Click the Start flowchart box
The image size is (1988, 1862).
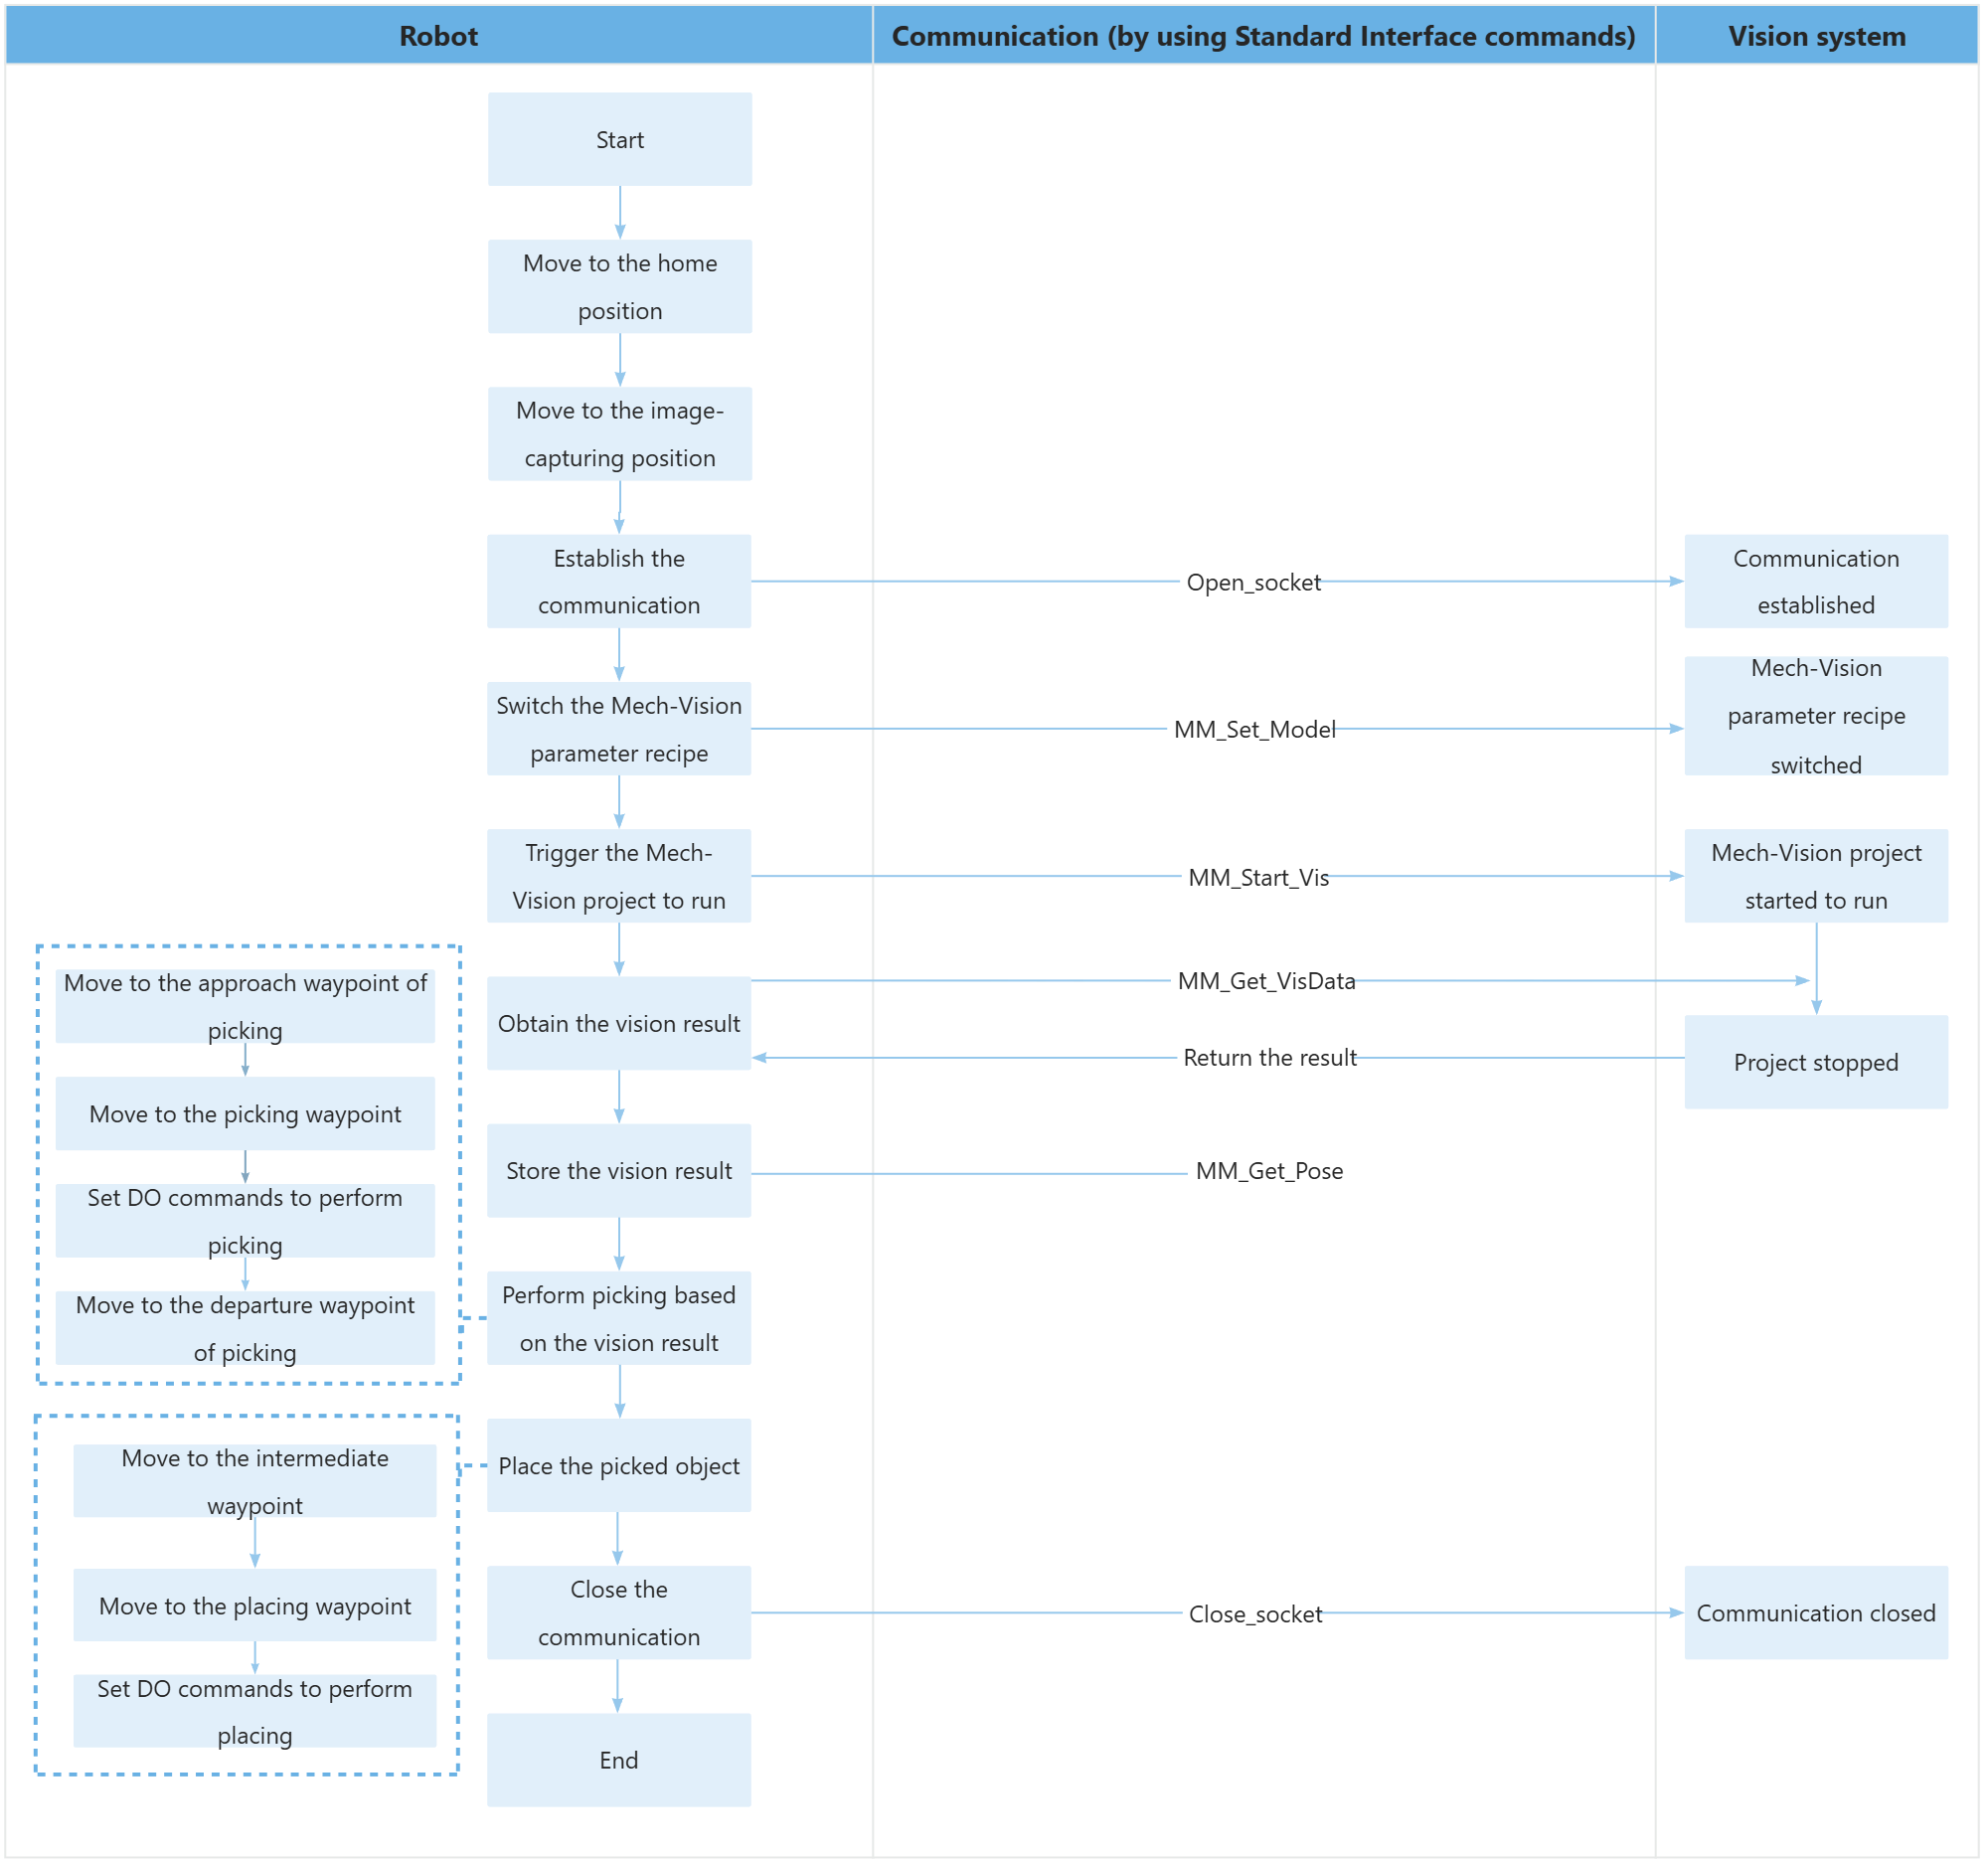pyautogui.click(x=619, y=139)
